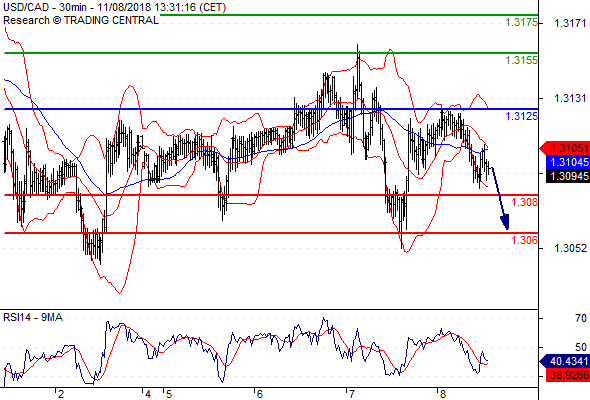The width and height of the screenshot is (590, 400).
Task: Click the 1.3052 price axis label
Action: point(570,248)
